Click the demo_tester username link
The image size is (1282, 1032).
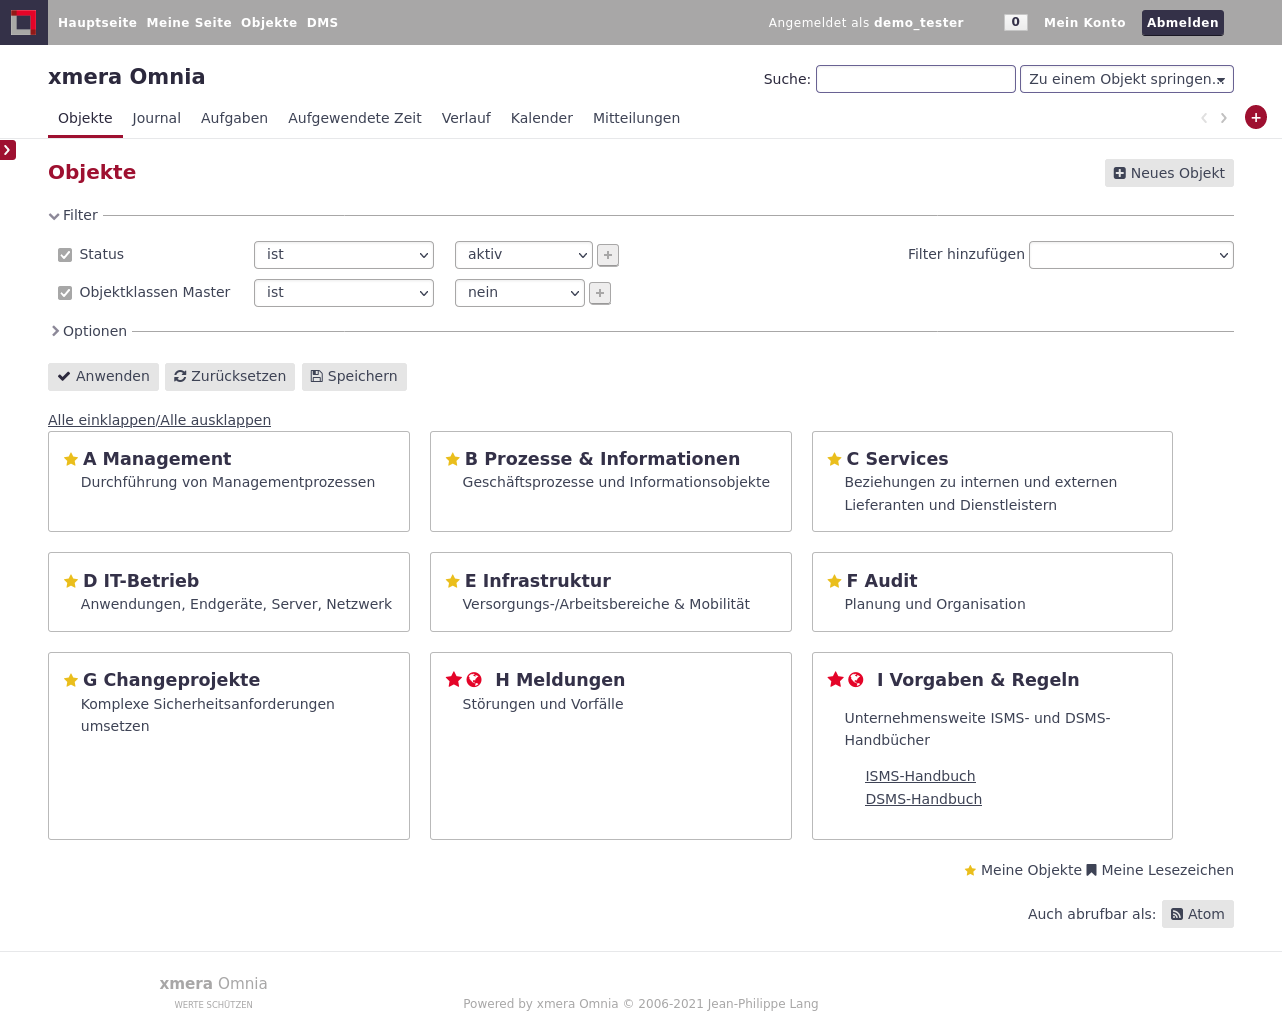pos(919,22)
